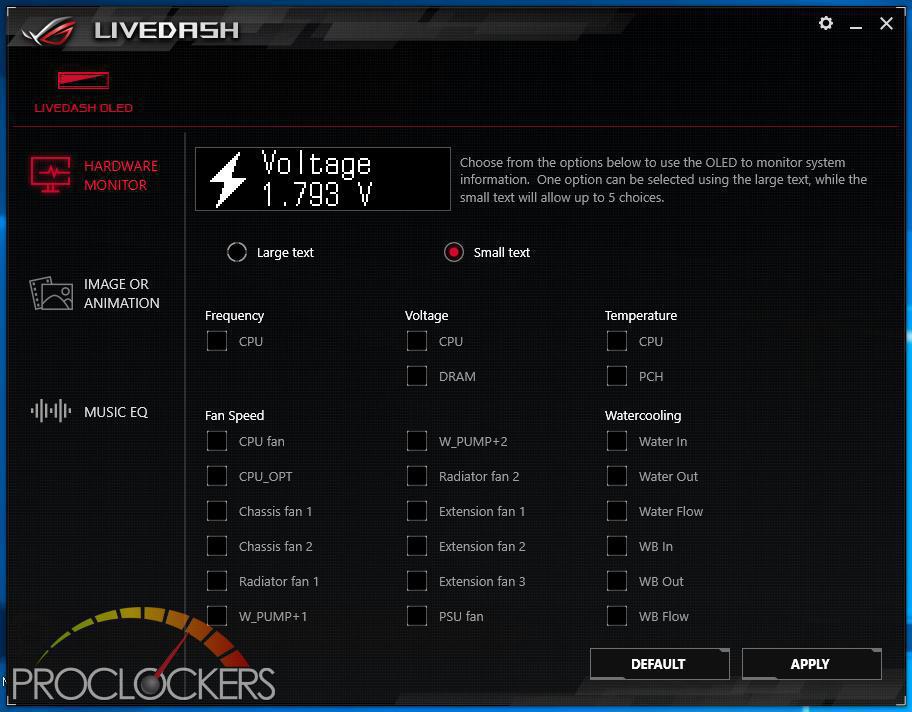Click the Fan Speed section heading

(x=234, y=416)
